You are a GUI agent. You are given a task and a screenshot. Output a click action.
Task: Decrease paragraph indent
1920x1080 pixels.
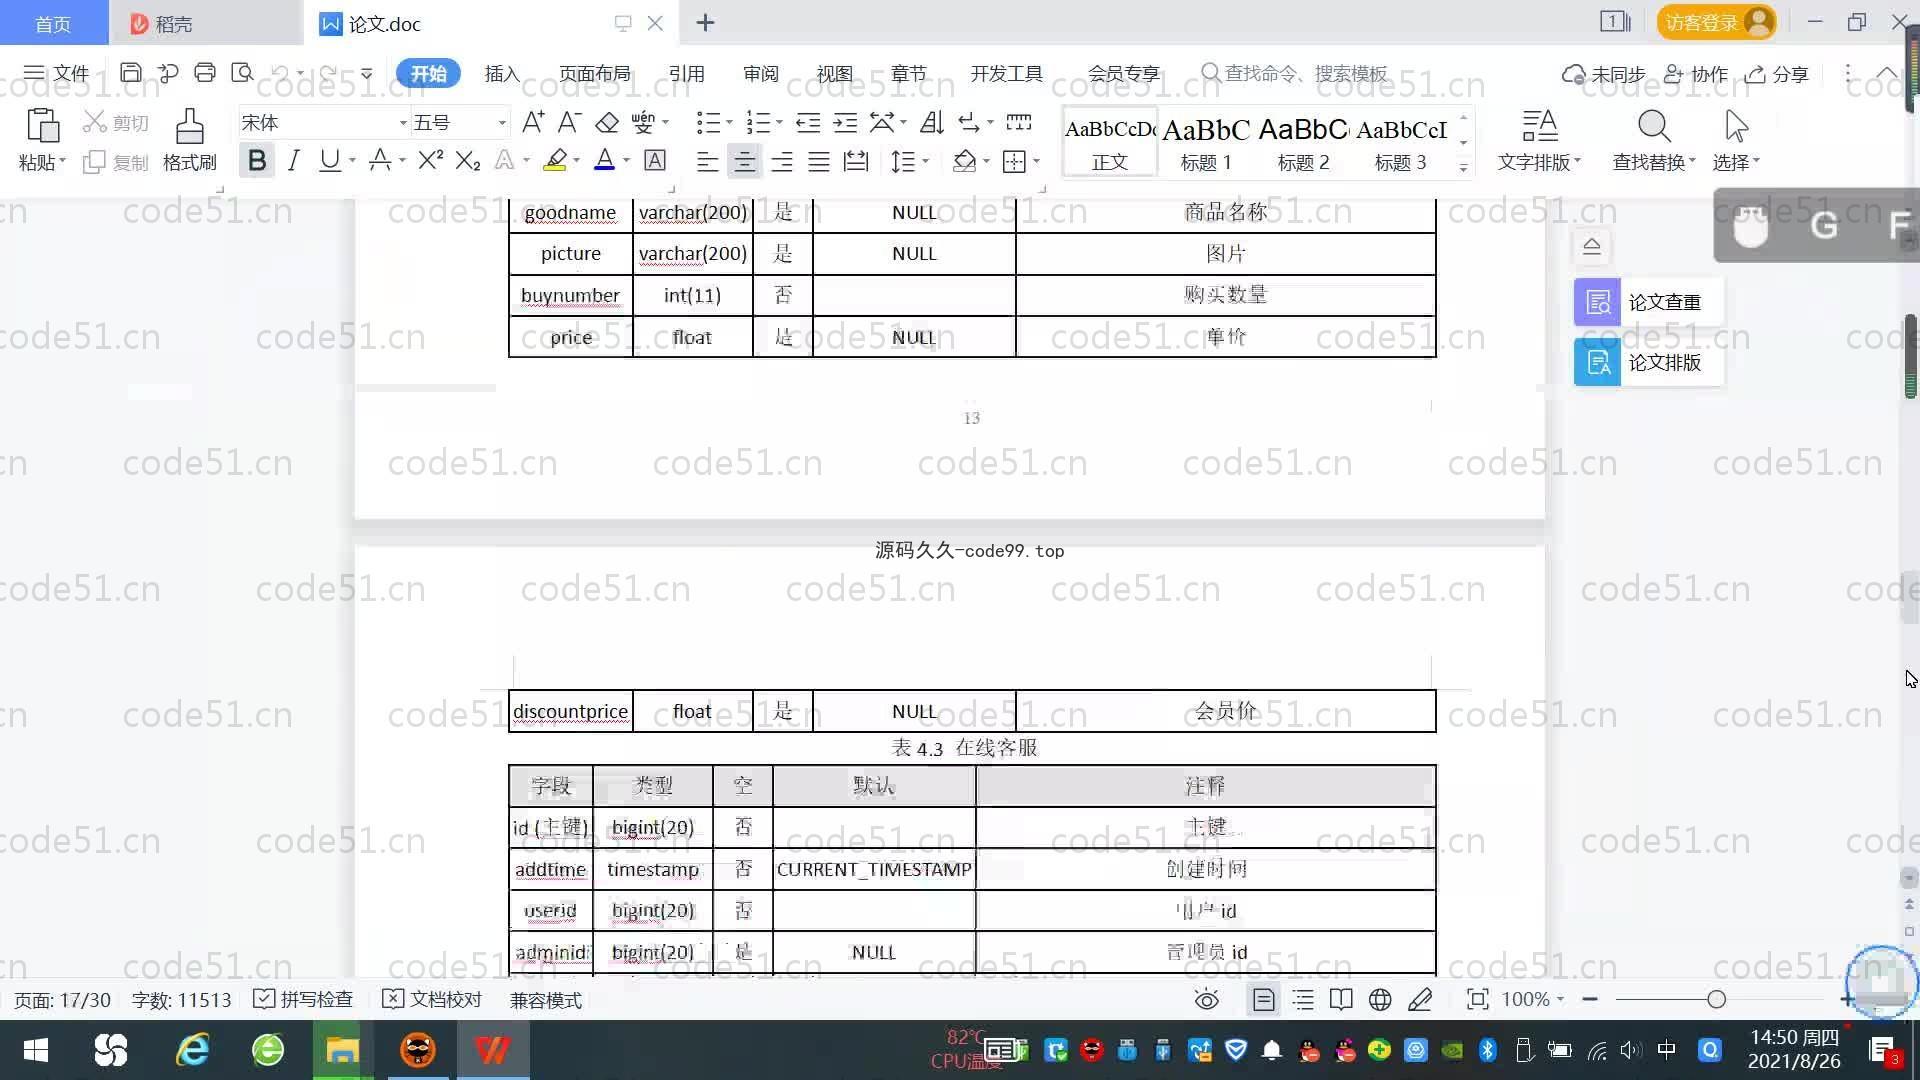(x=808, y=123)
